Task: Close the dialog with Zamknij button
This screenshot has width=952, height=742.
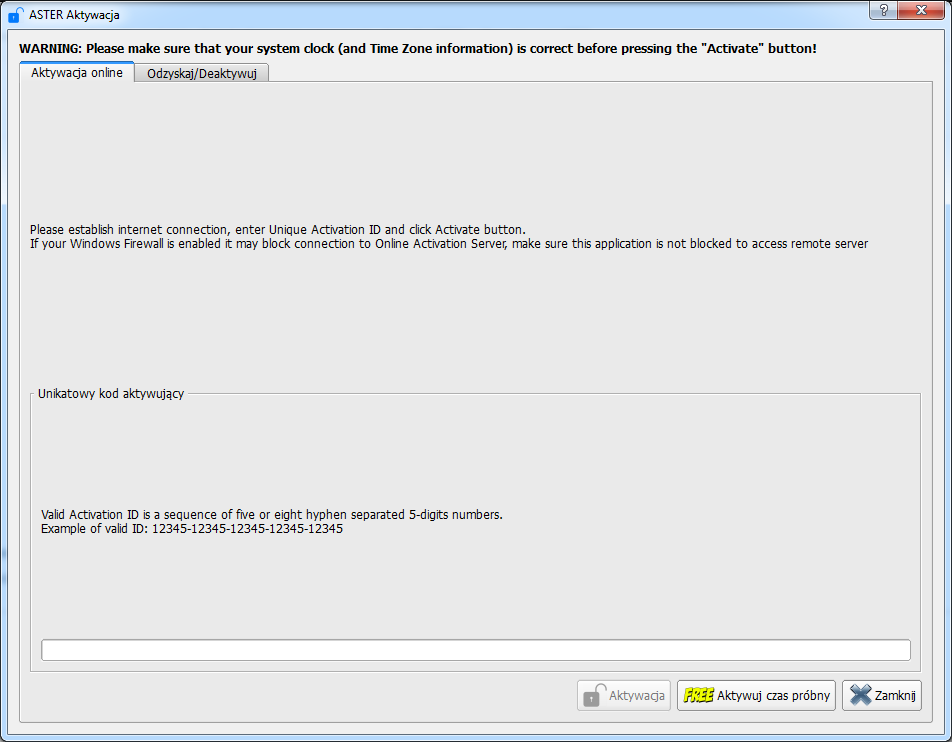Action: (x=882, y=695)
